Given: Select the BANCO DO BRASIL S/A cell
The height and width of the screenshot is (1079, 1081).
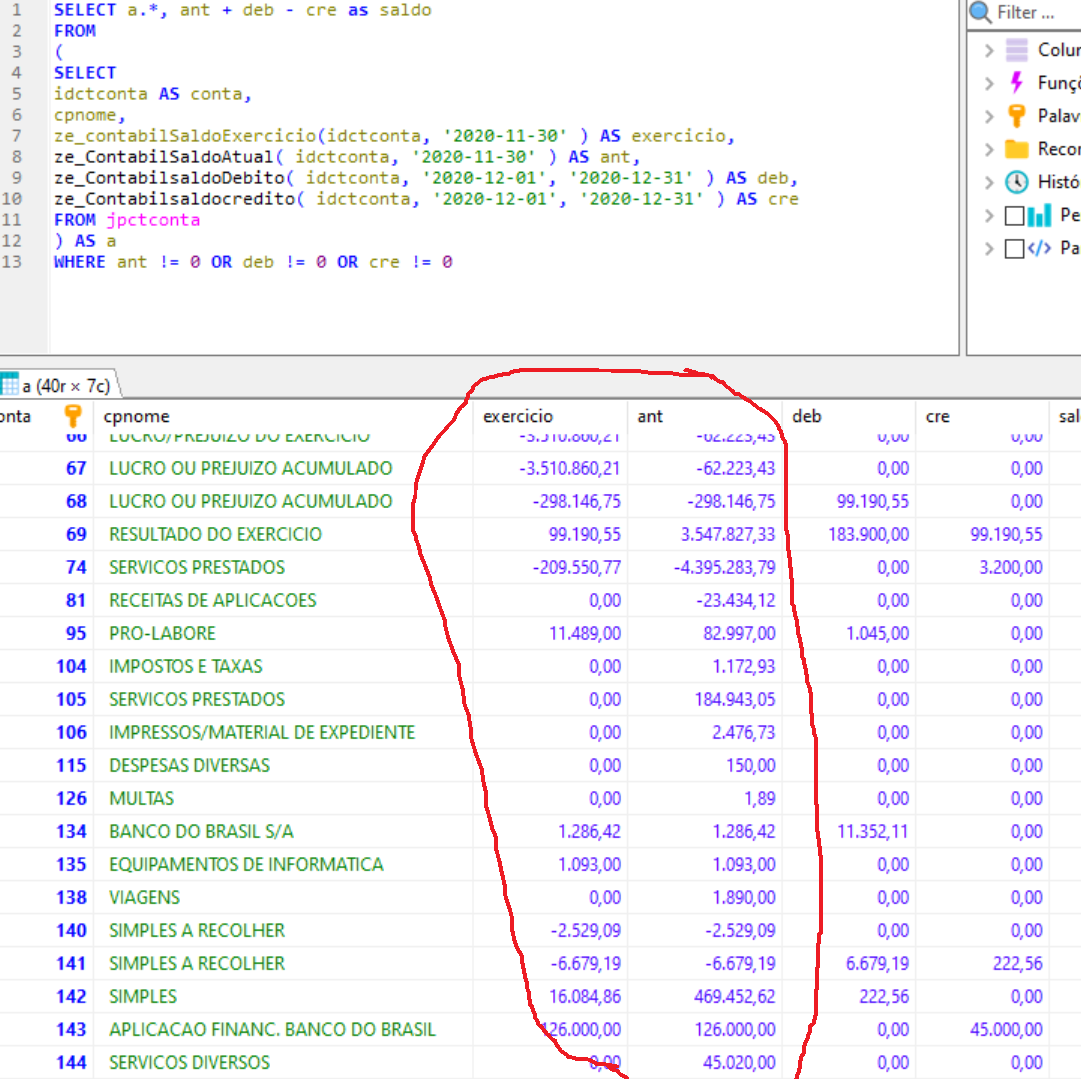Looking at the screenshot, I should pos(201,832).
